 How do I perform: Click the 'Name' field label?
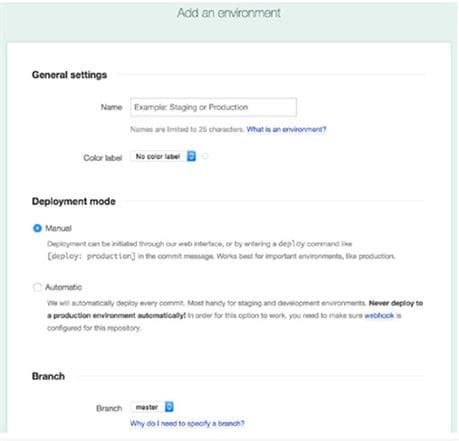pyautogui.click(x=111, y=107)
